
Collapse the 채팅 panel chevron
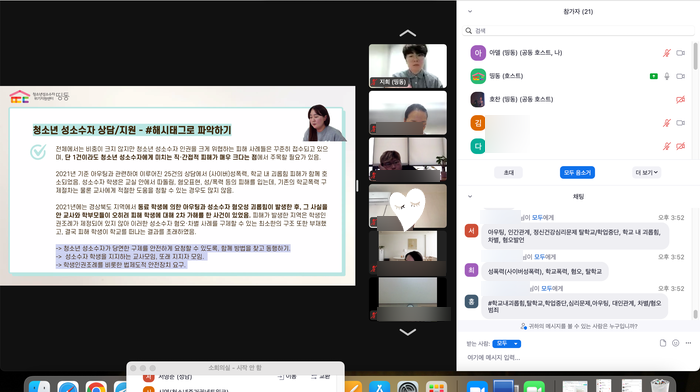470,196
